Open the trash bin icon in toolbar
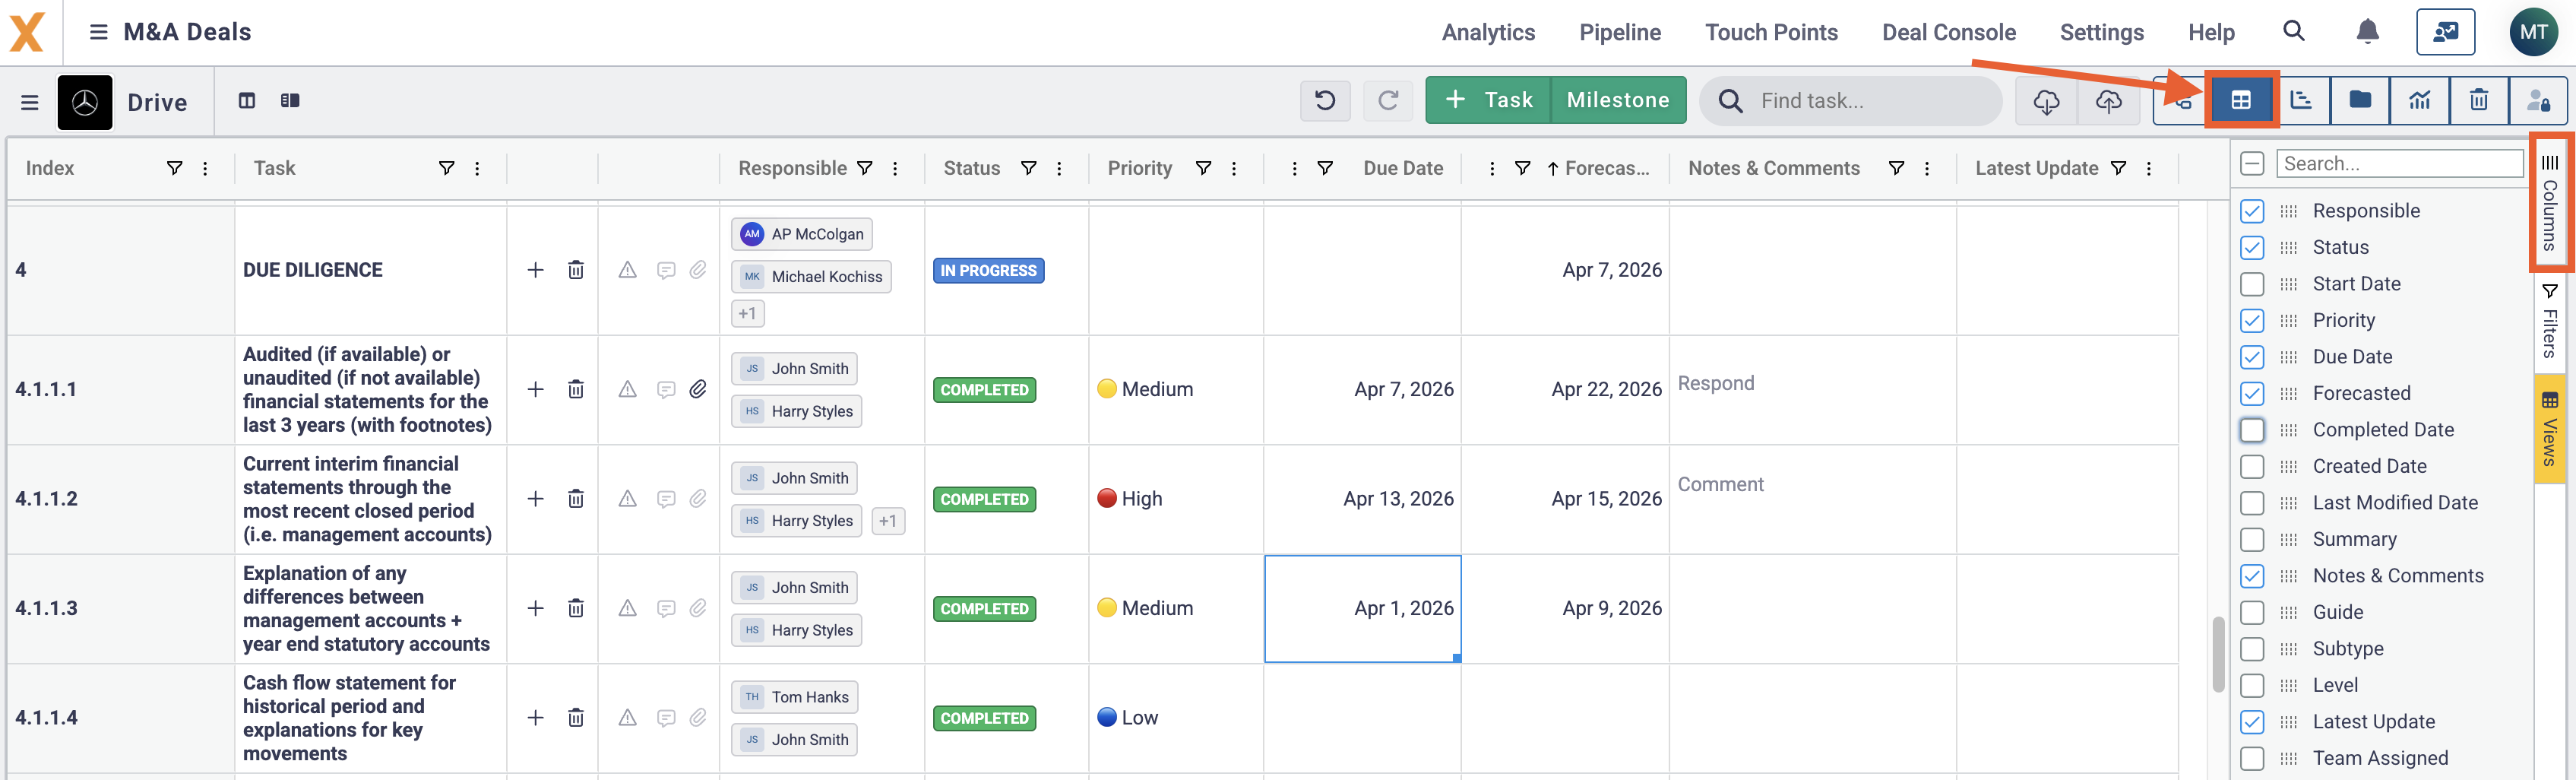This screenshot has width=2576, height=780. 2478,100
